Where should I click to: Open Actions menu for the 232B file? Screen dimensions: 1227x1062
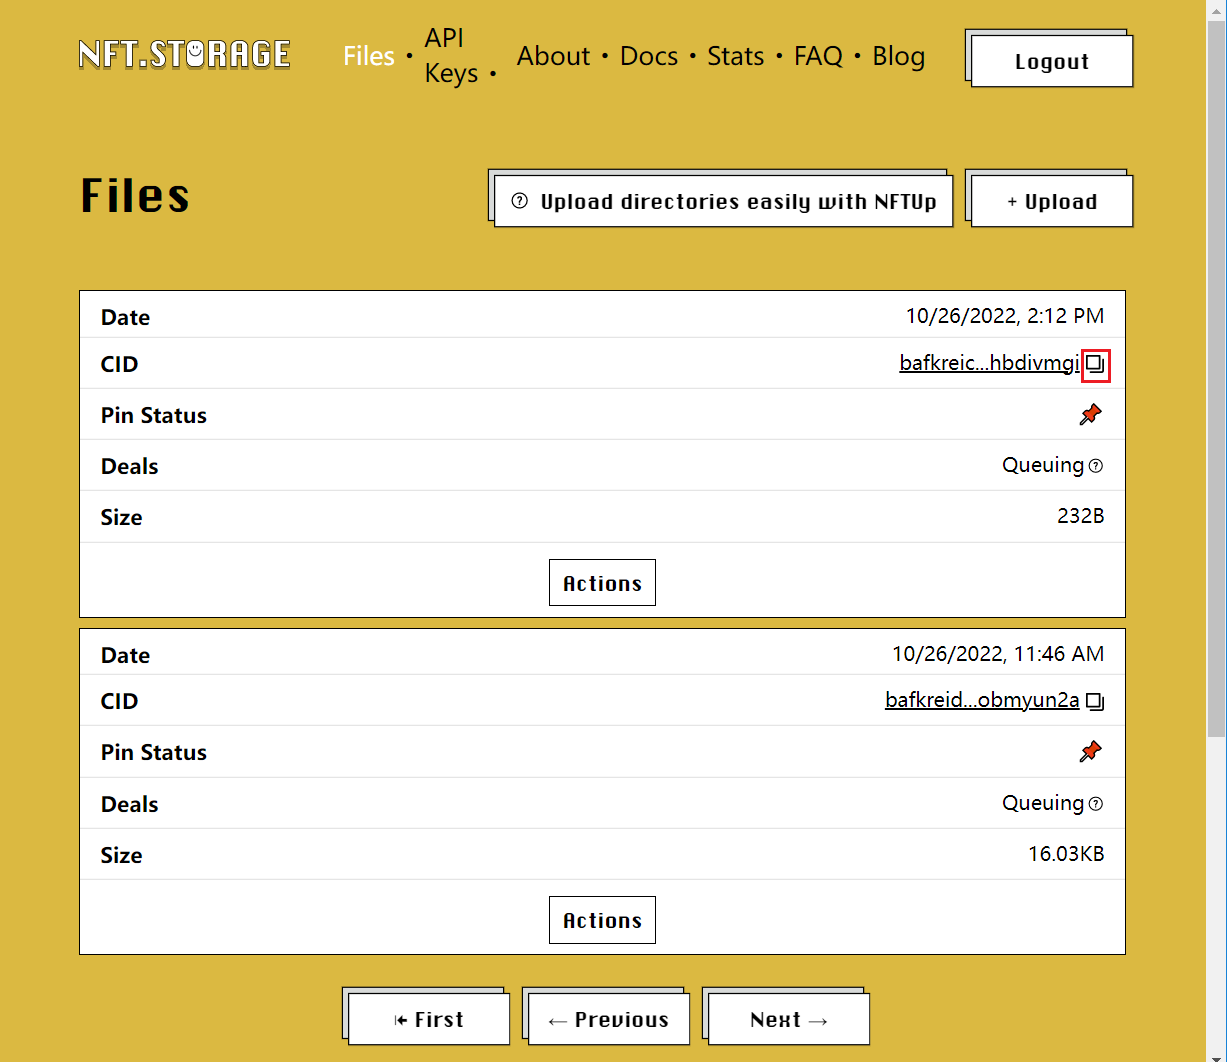click(602, 583)
